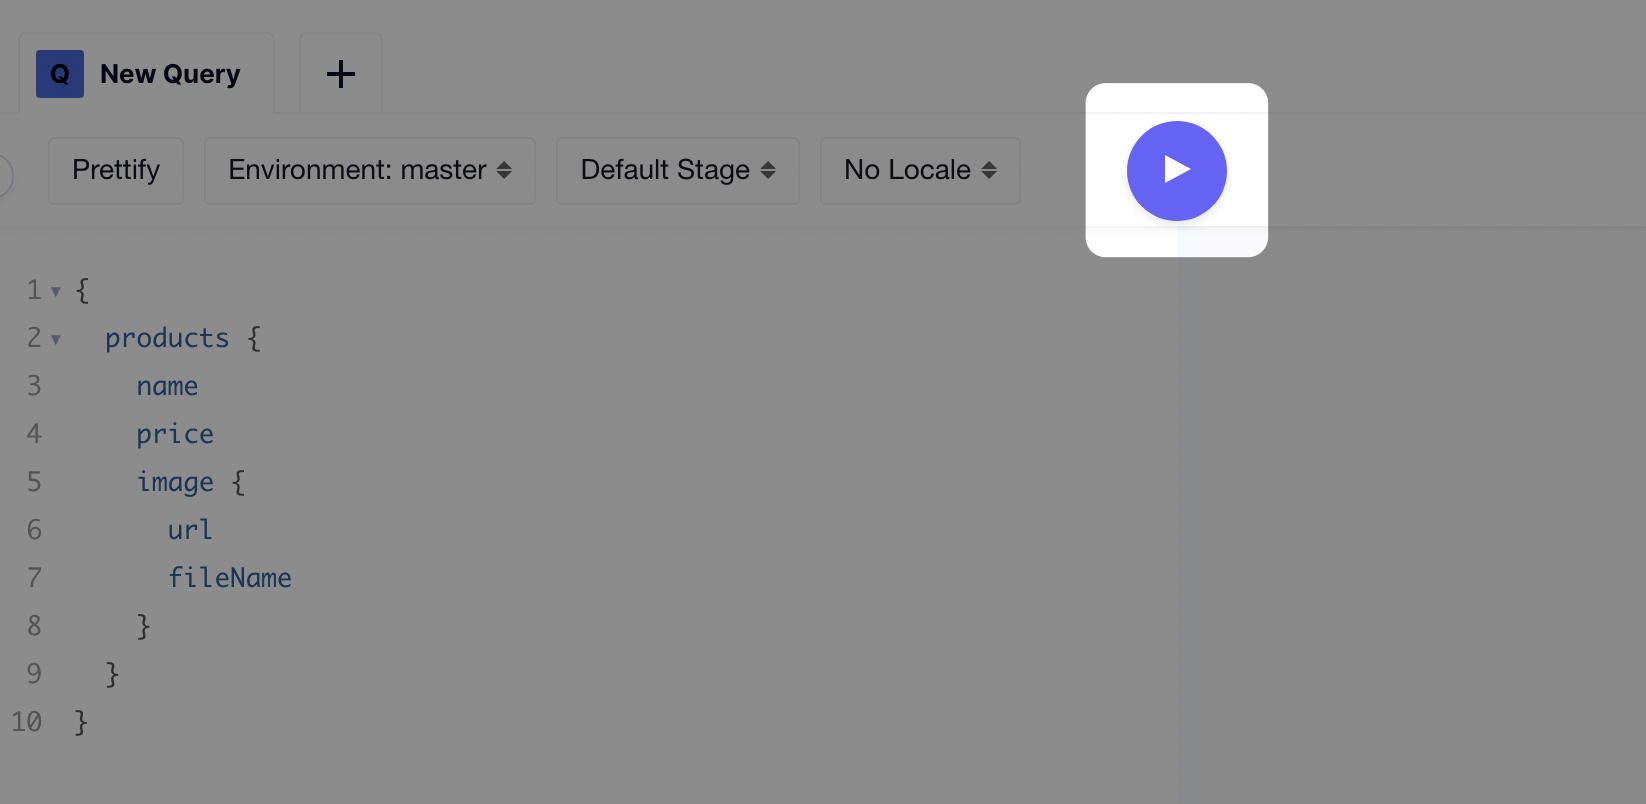This screenshot has height=804, width=1646.
Task: Add a new query tab with plus icon
Action: 341,74
